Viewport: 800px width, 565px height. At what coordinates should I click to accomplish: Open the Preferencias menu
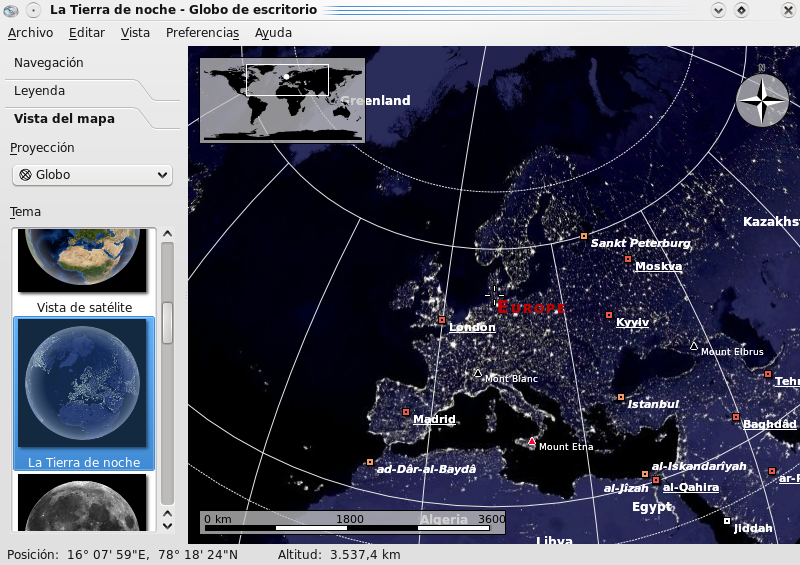click(203, 33)
